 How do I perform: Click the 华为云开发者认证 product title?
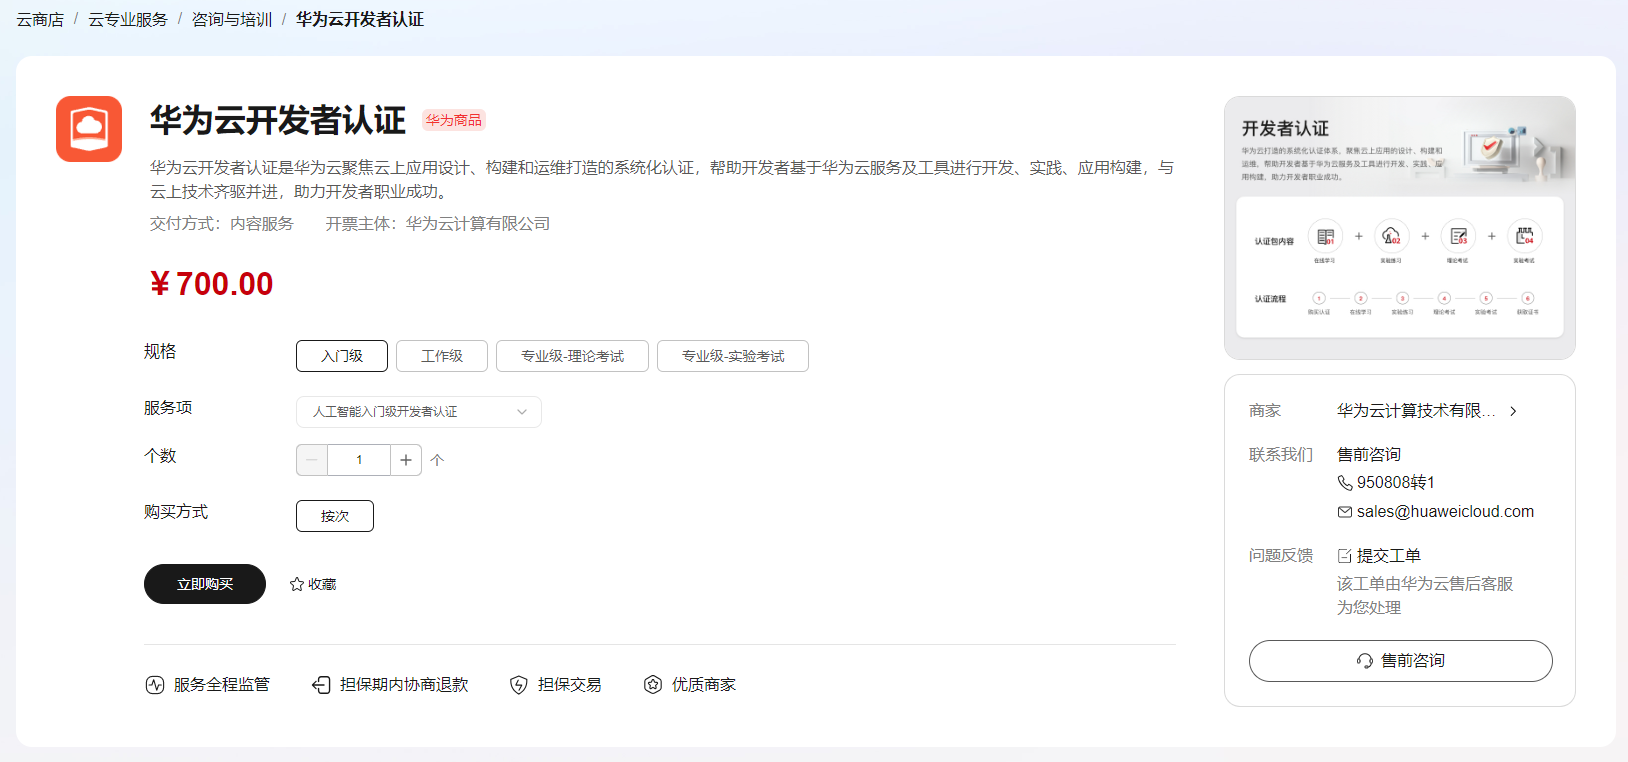278,121
